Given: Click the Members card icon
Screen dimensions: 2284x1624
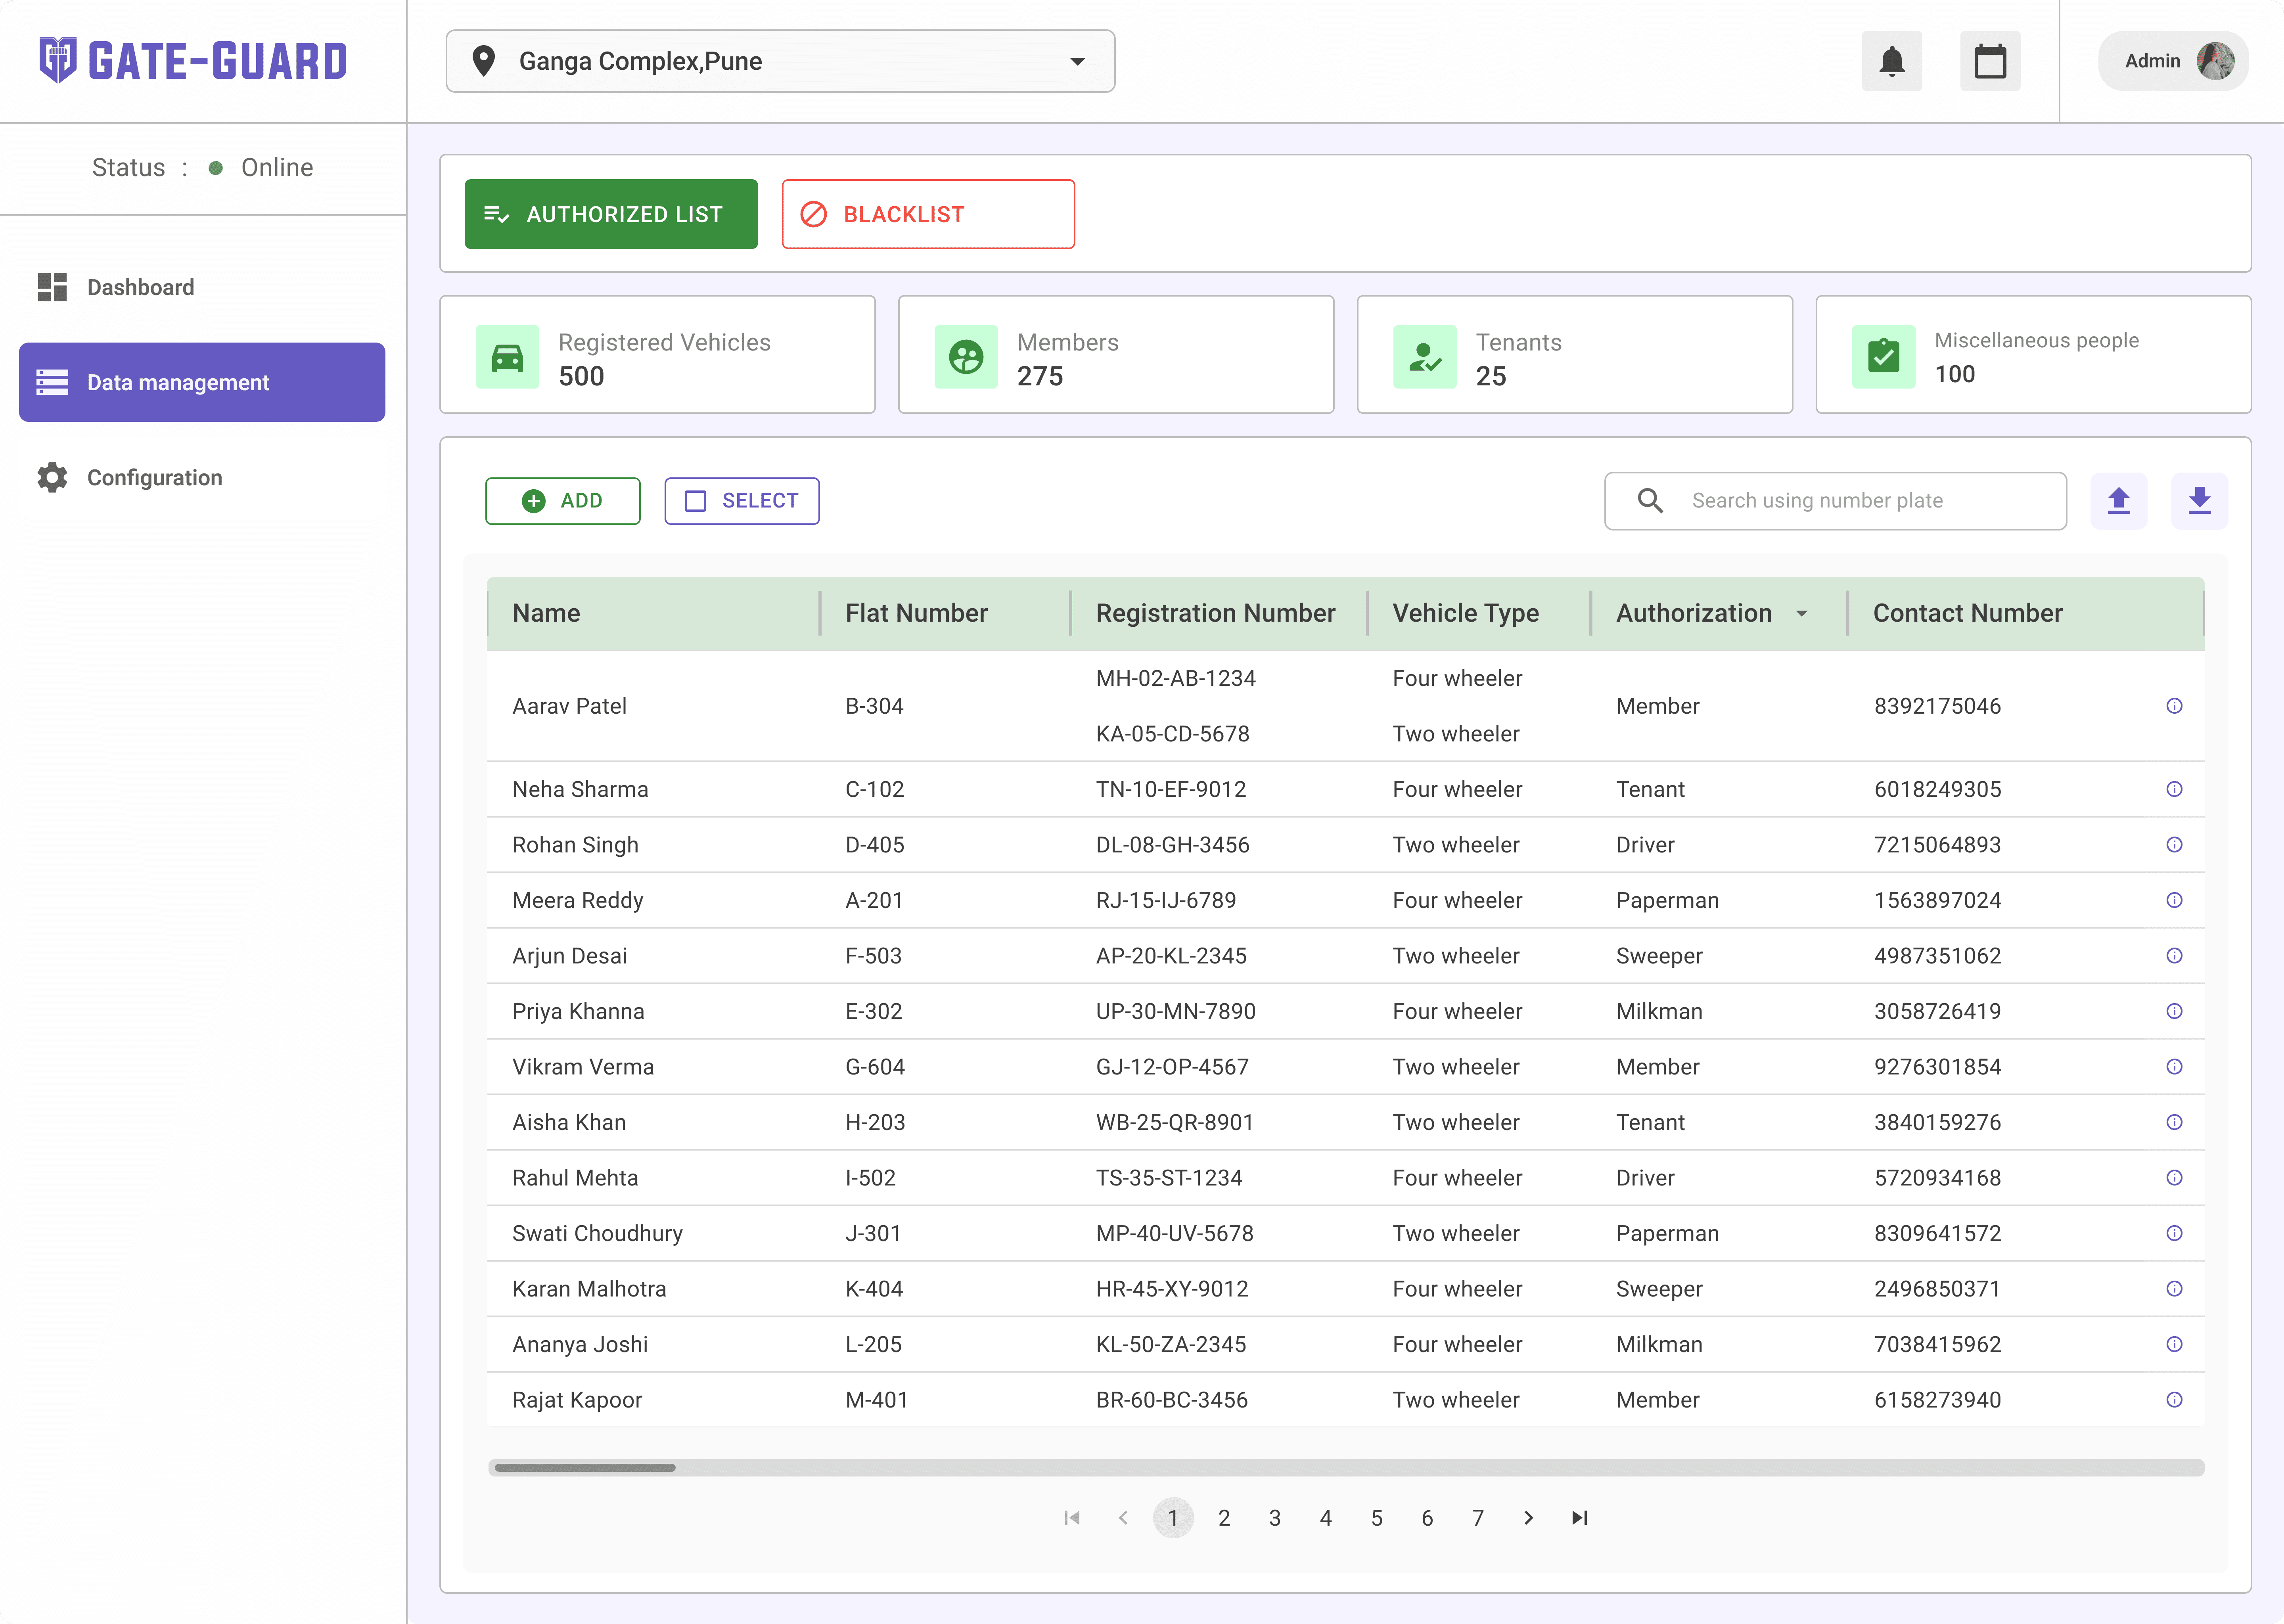Looking at the screenshot, I should (x=966, y=357).
